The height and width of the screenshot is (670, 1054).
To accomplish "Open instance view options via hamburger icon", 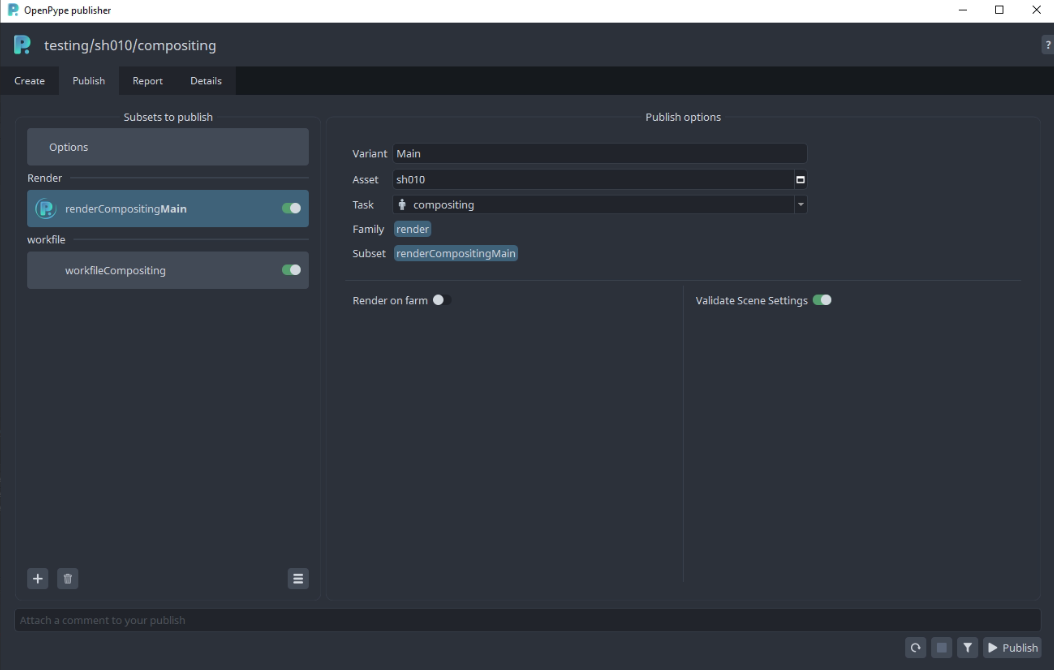I will [x=297, y=578].
